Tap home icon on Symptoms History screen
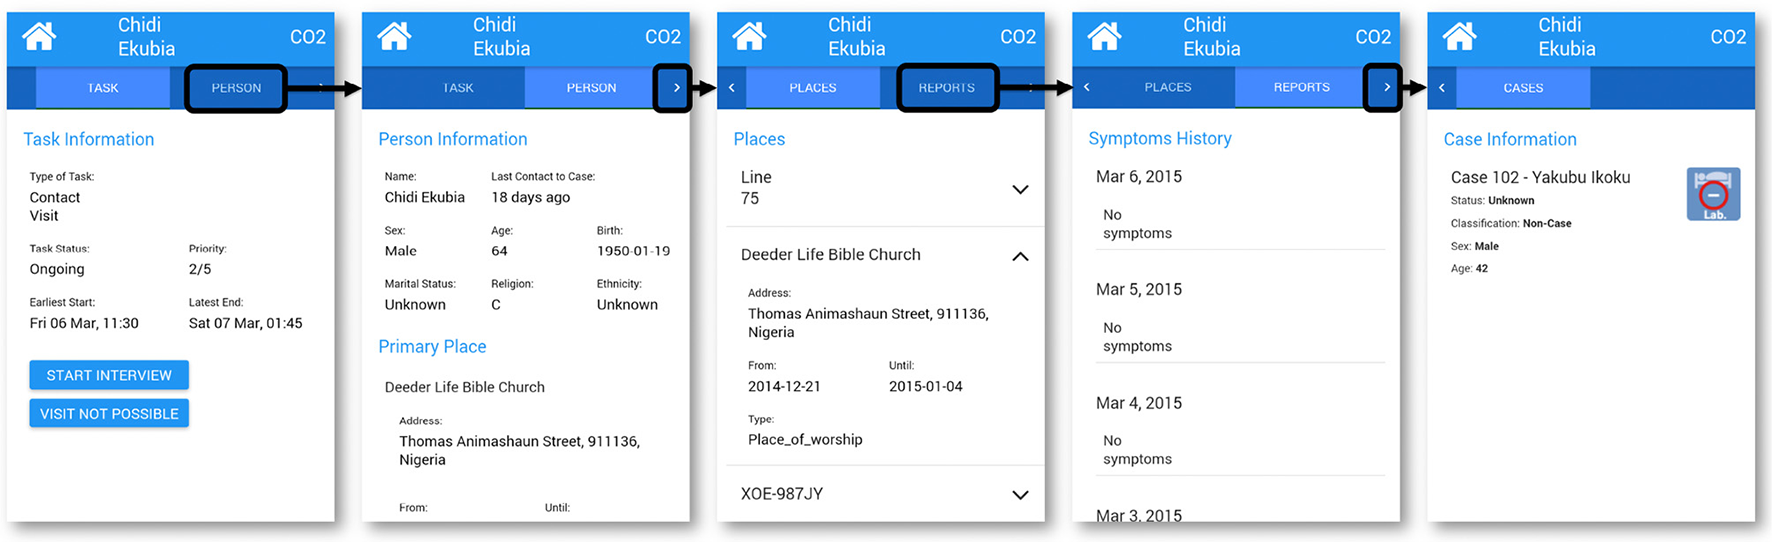 tap(1104, 37)
